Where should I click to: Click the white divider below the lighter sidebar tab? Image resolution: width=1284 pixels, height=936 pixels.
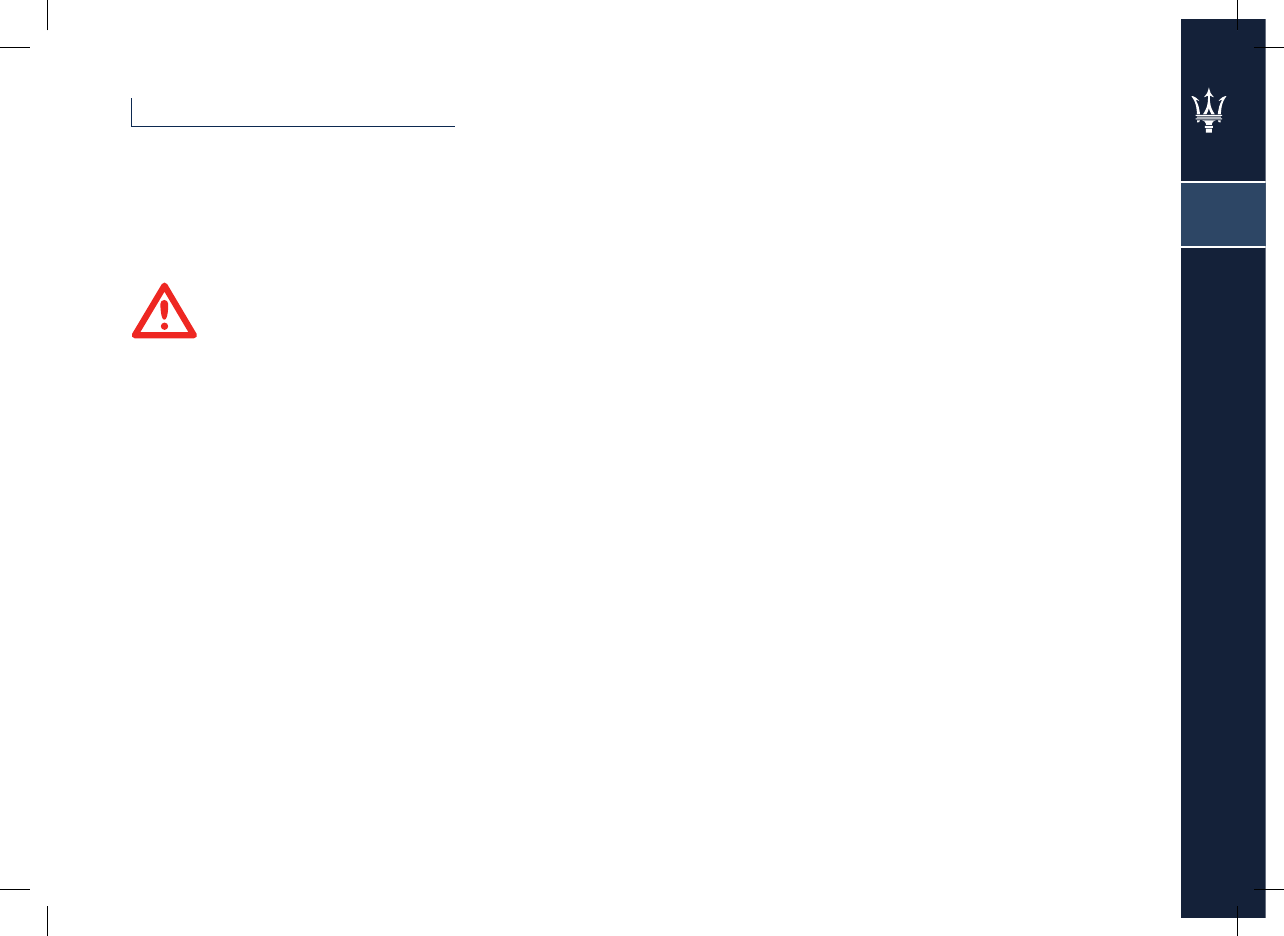pos(1223,247)
